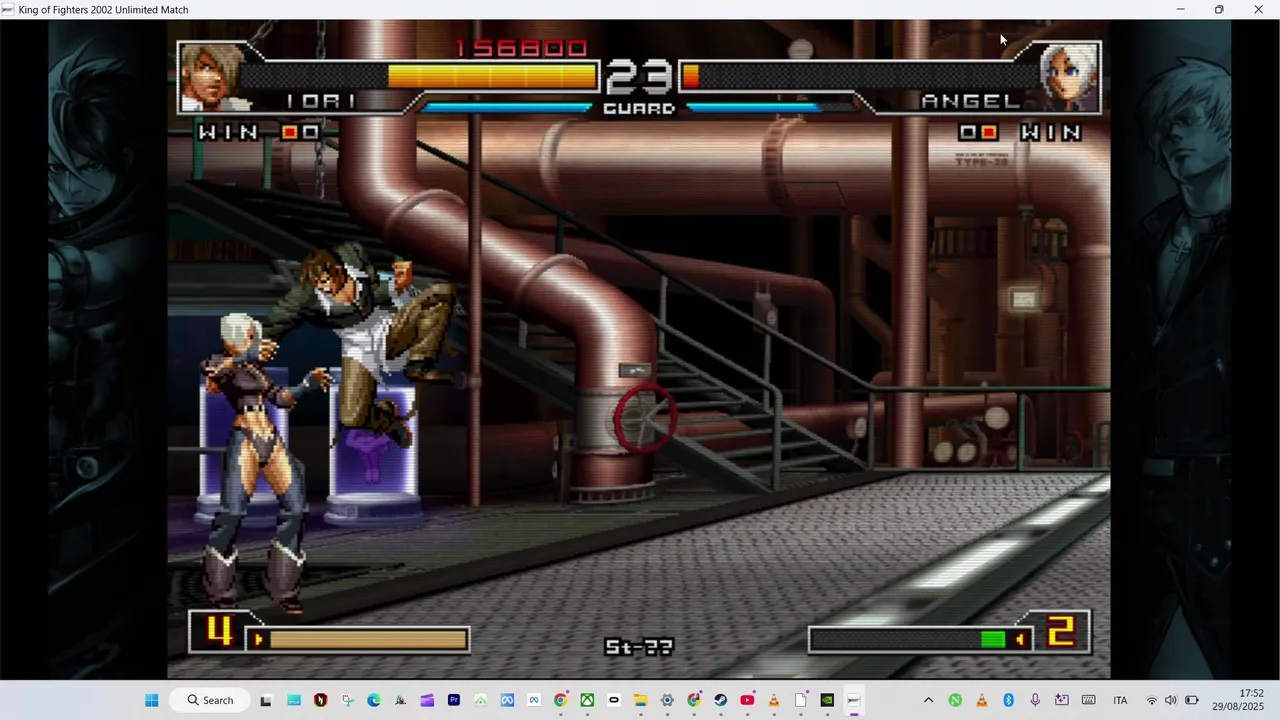The width and height of the screenshot is (1280, 720).
Task: Click the power stock number 4
Action: (x=219, y=632)
